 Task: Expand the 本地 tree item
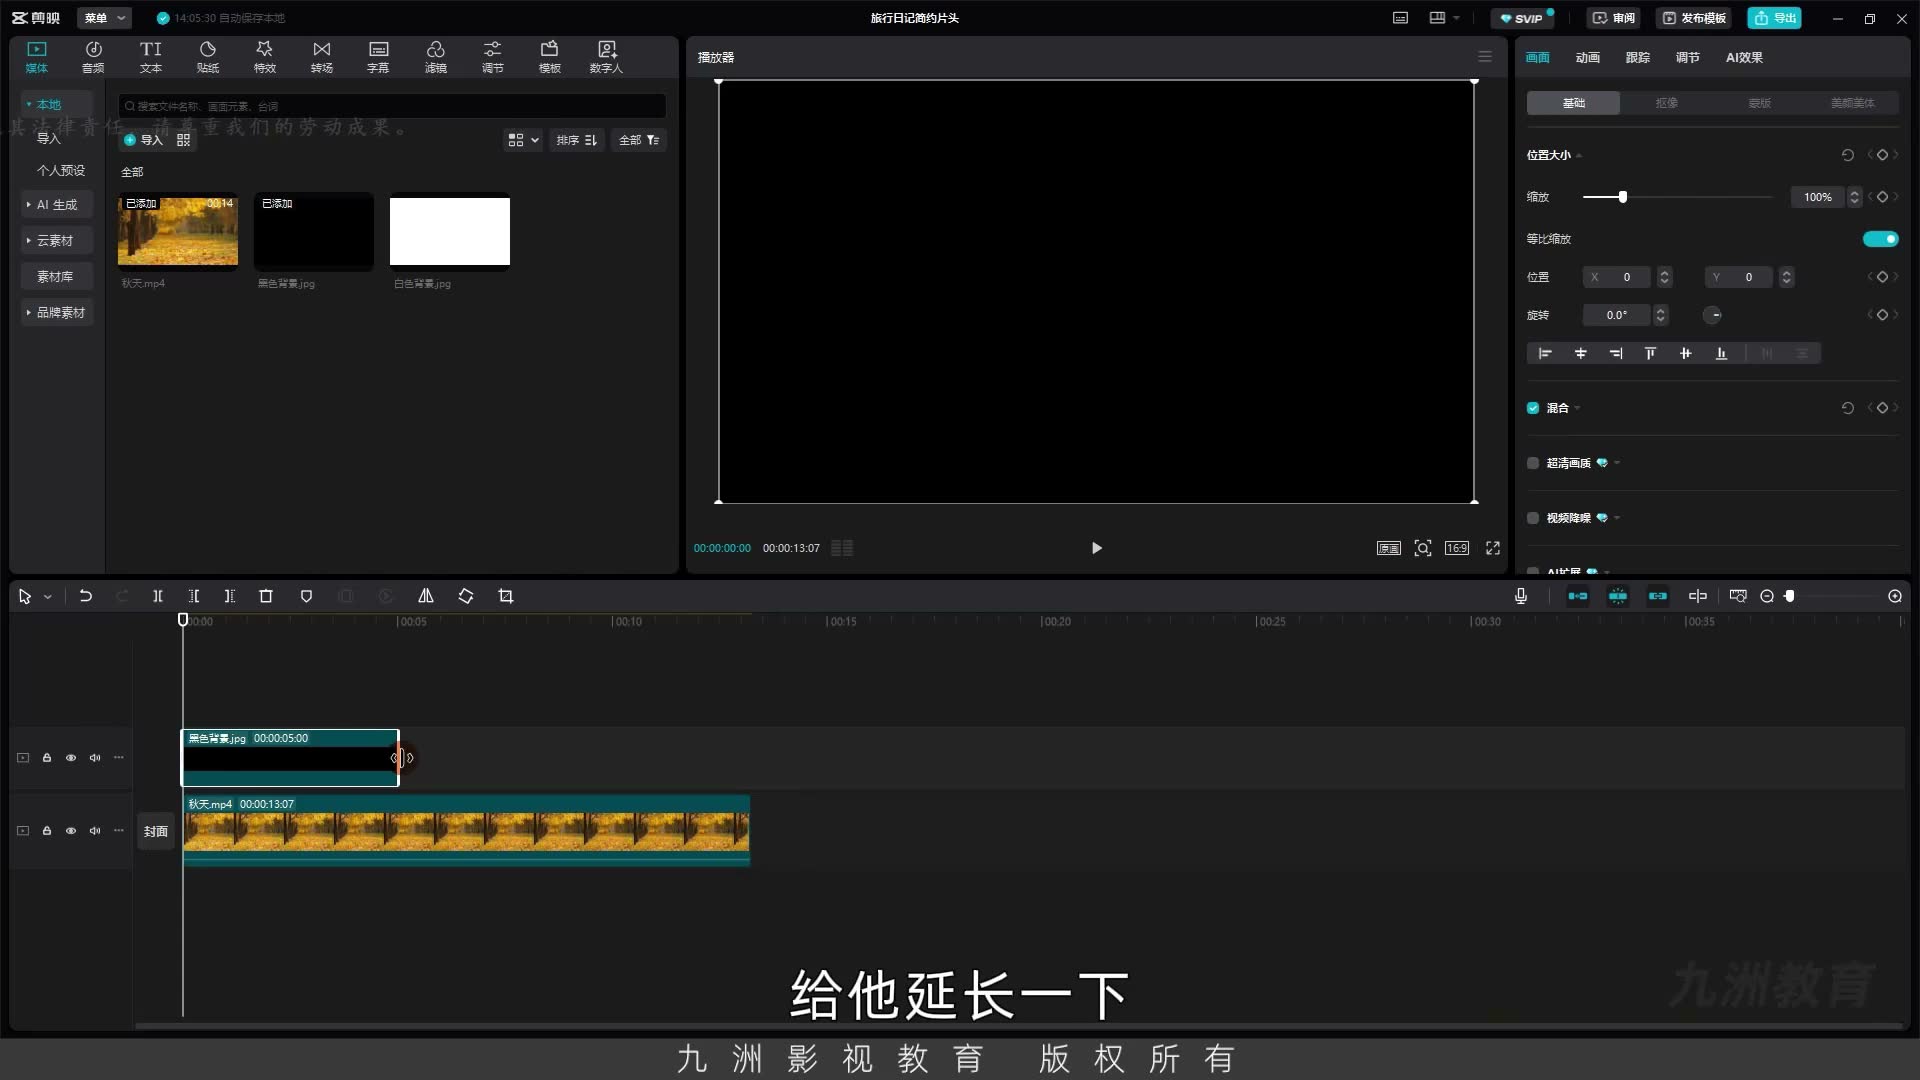pos(56,104)
